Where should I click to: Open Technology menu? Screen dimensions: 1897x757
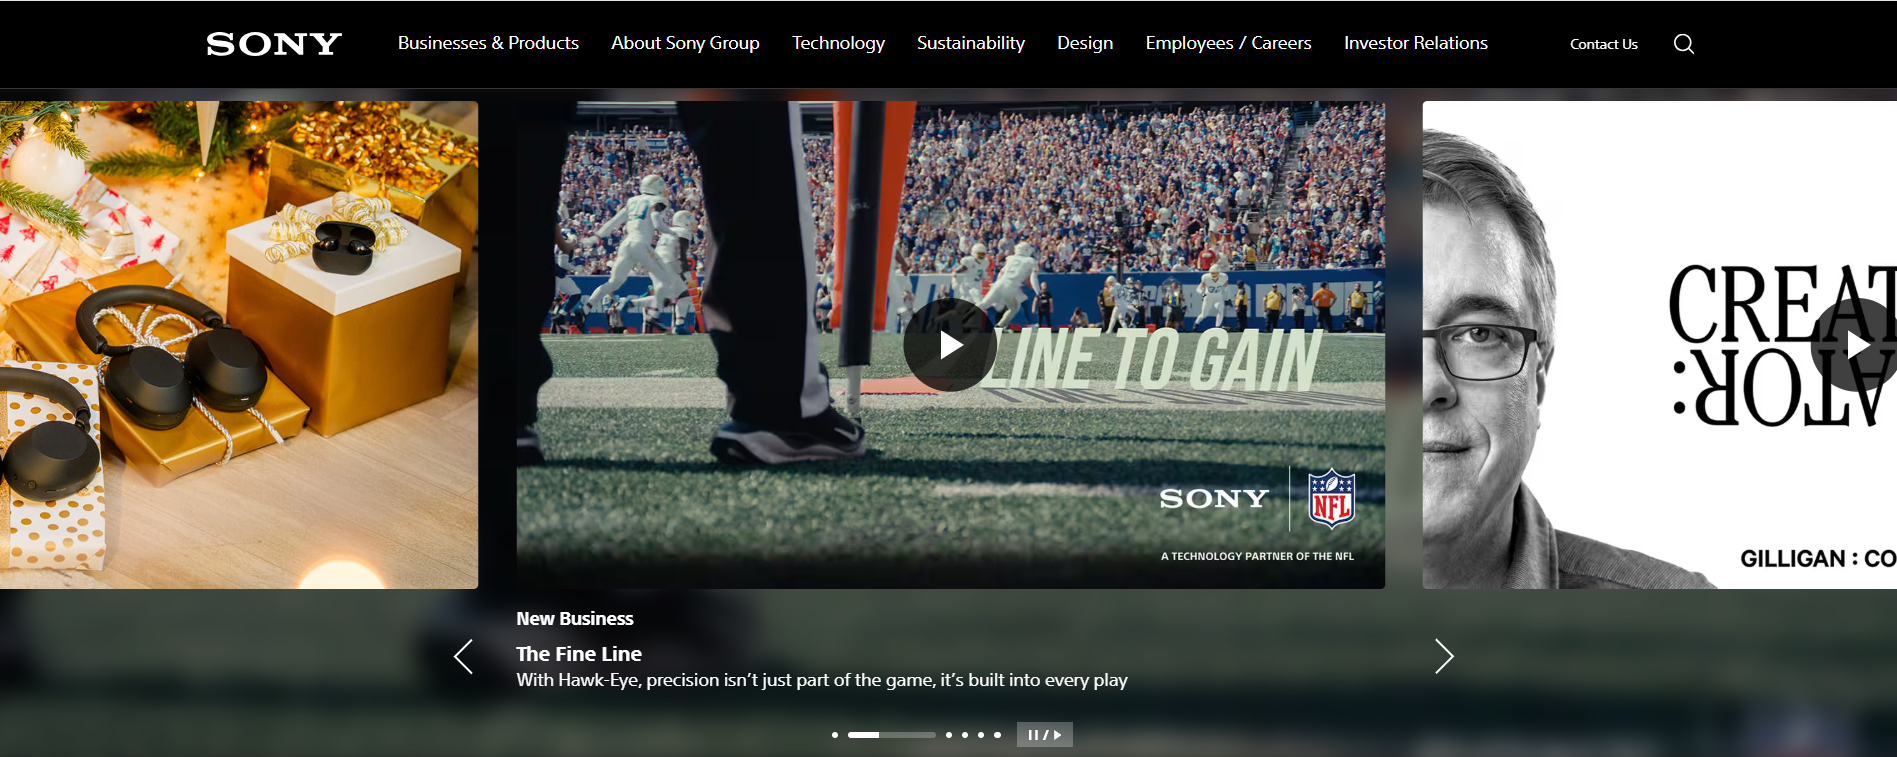point(838,43)
